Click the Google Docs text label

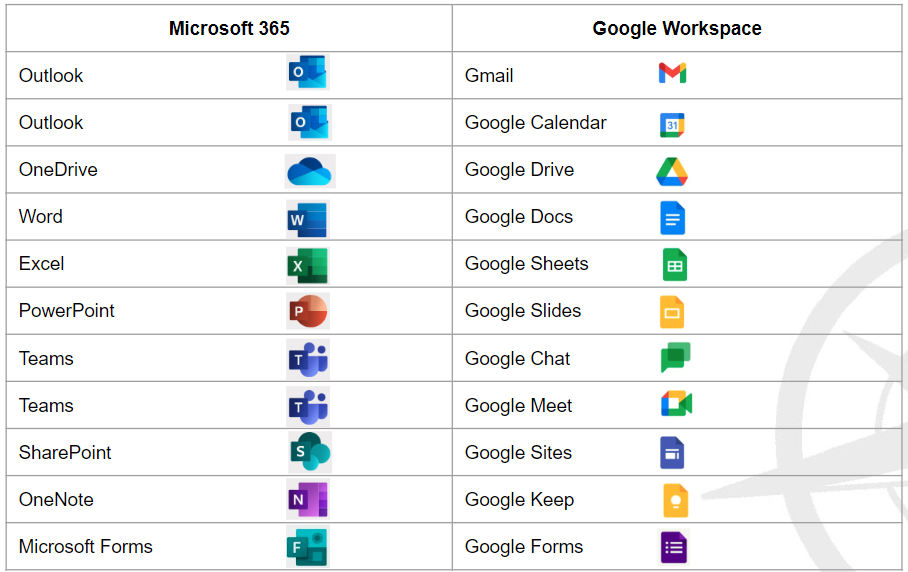tap(518, 217)
